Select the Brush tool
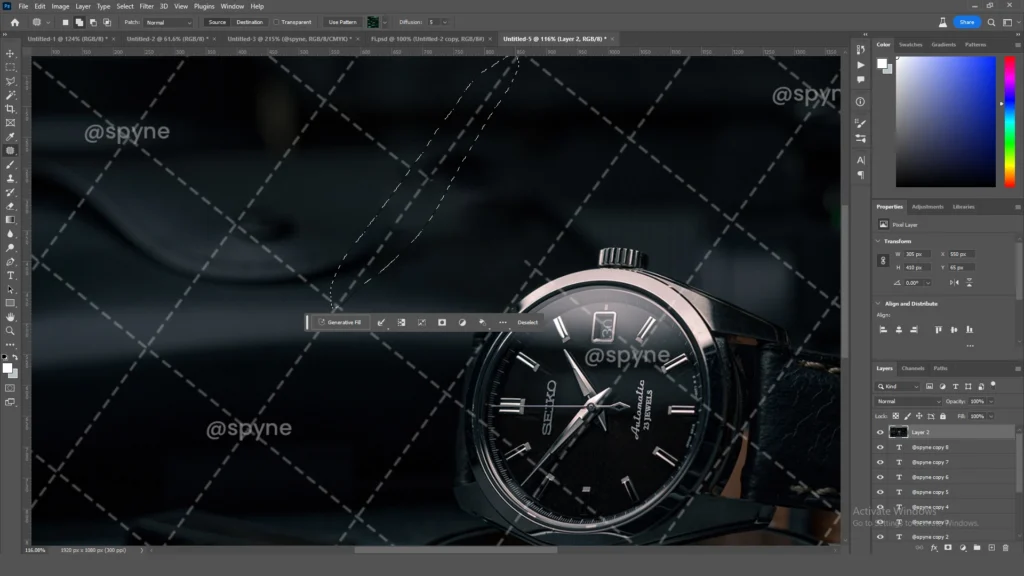 pos(10,165)
